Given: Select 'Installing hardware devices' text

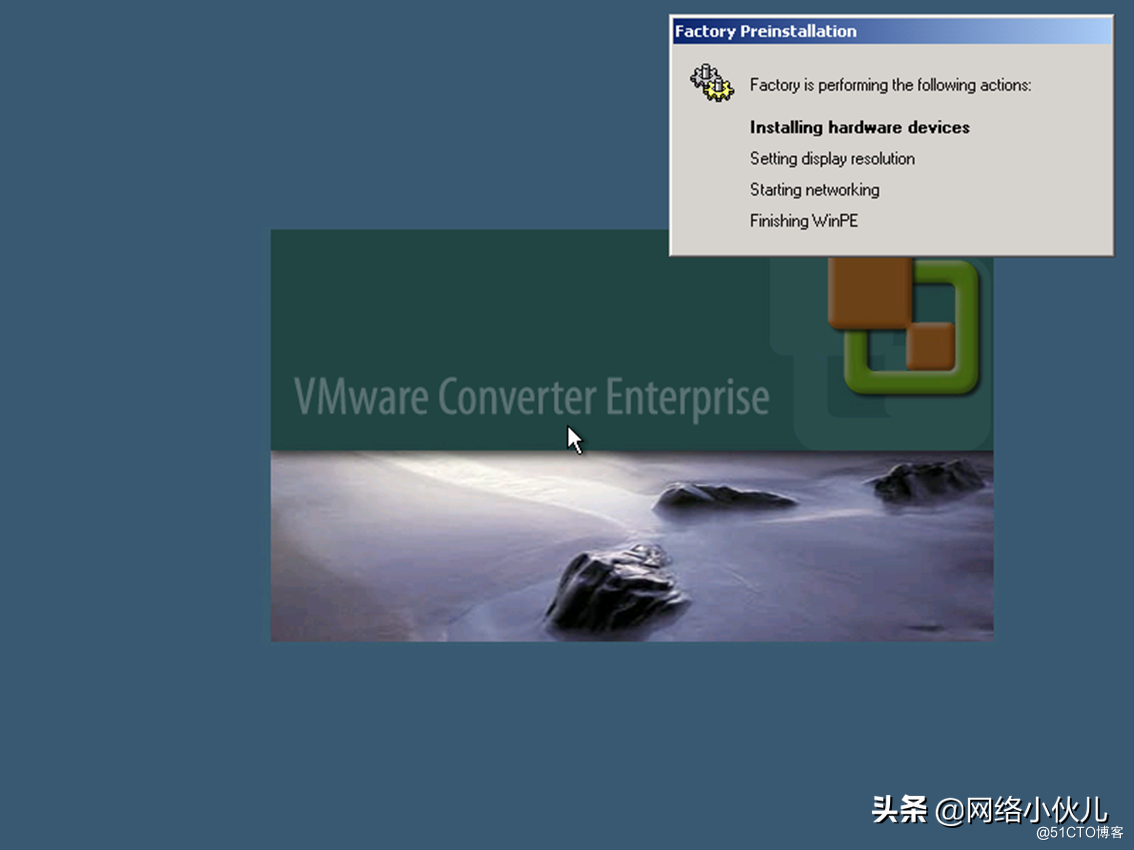Looking at the screenshot, I should click(x=859, y=127).
